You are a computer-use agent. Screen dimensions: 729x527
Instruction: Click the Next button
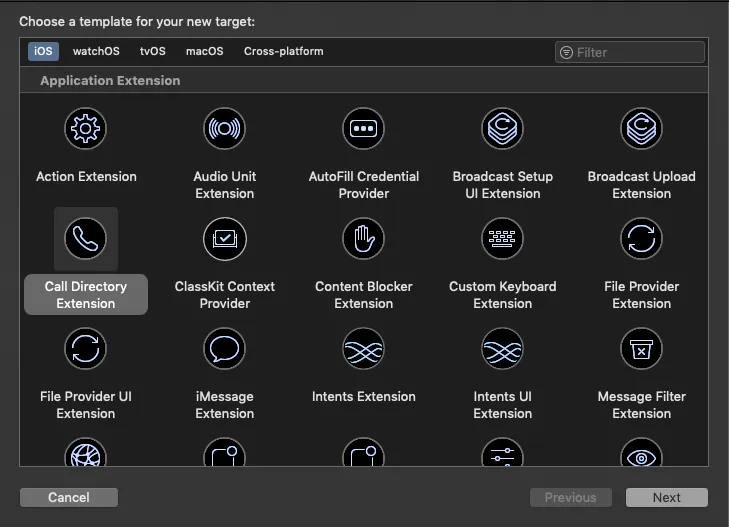coord(666,497)
